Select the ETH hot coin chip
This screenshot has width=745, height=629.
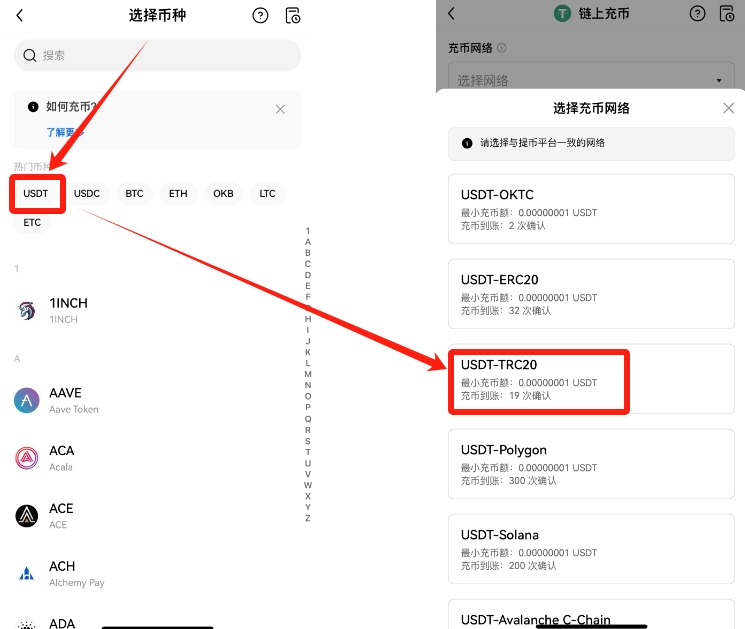coord(178,193)
